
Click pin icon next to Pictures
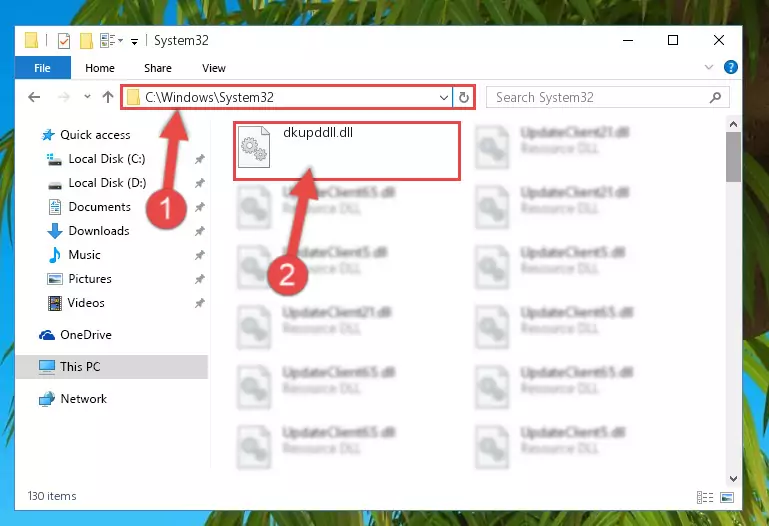(x=200, y=279)
